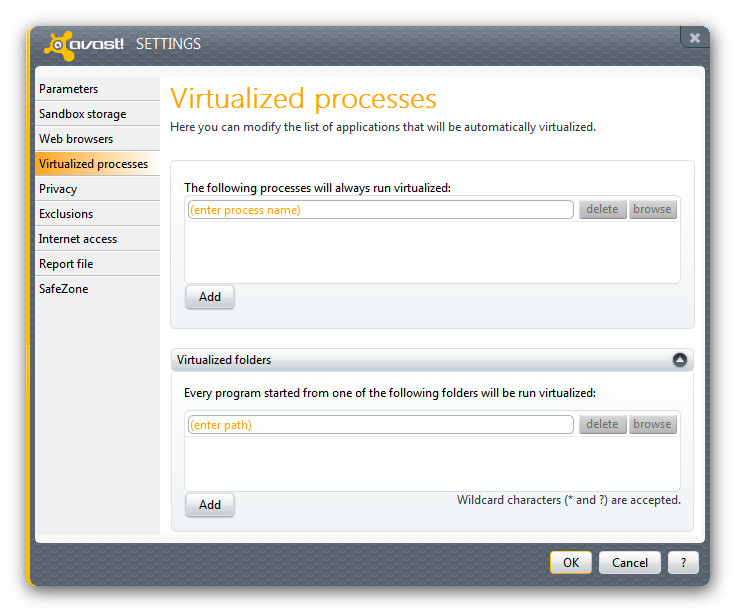This screenshot has height=612, width=736.
Task: Switch to Report file tab
Action: pyautogui.click(x=66, y=264)
